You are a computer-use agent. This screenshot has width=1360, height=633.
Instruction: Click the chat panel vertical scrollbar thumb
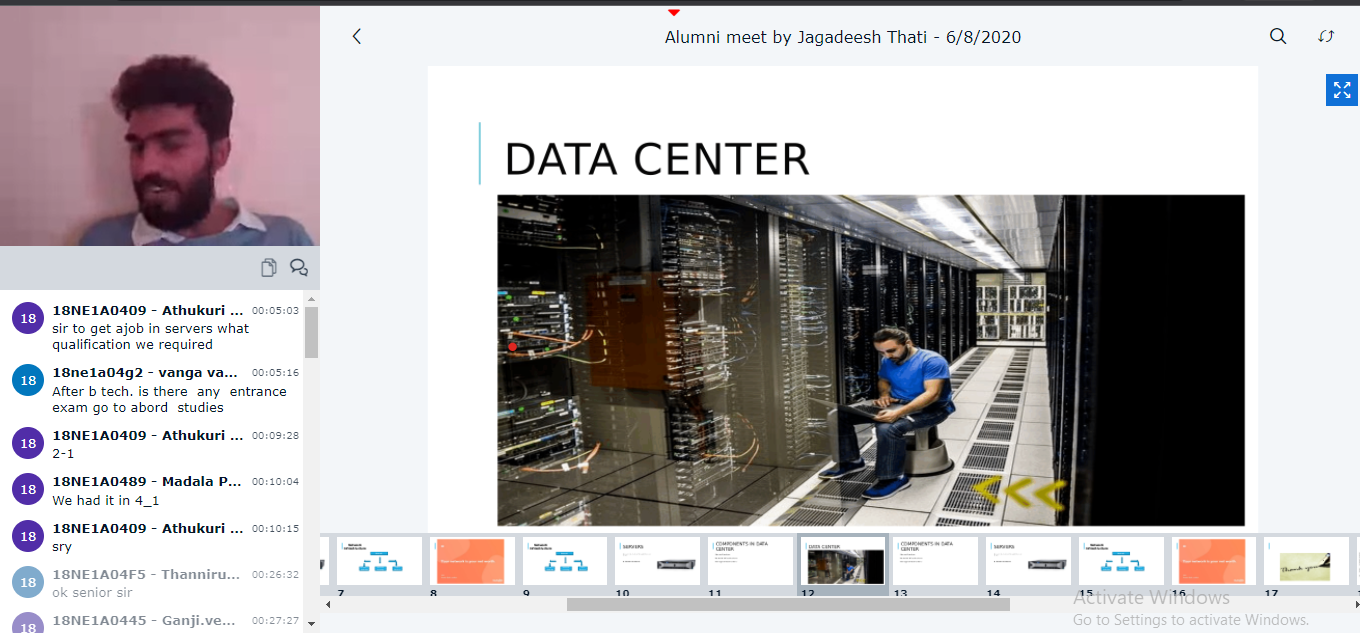click(x=312, y=332)
